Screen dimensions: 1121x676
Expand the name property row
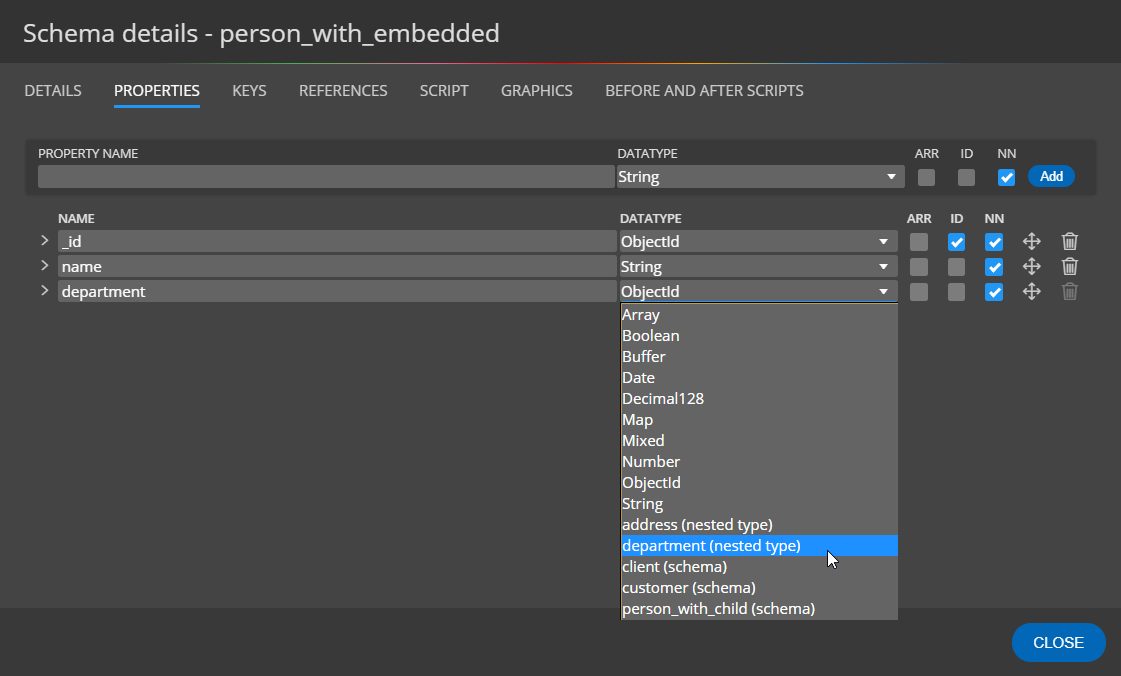[44, 266]
